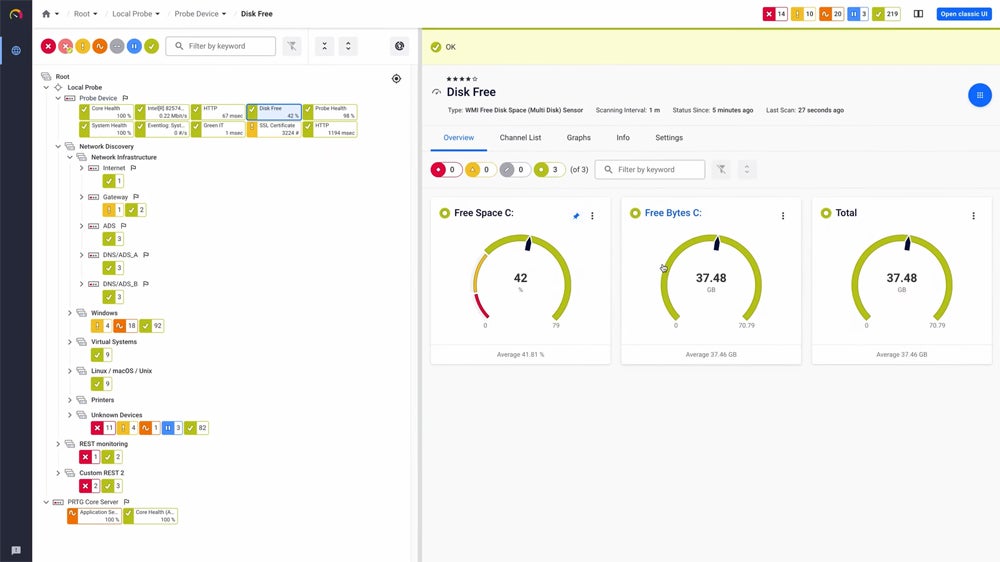Click the flag icon next to Gateway
Screen dimensions: 1000x562
136,197
